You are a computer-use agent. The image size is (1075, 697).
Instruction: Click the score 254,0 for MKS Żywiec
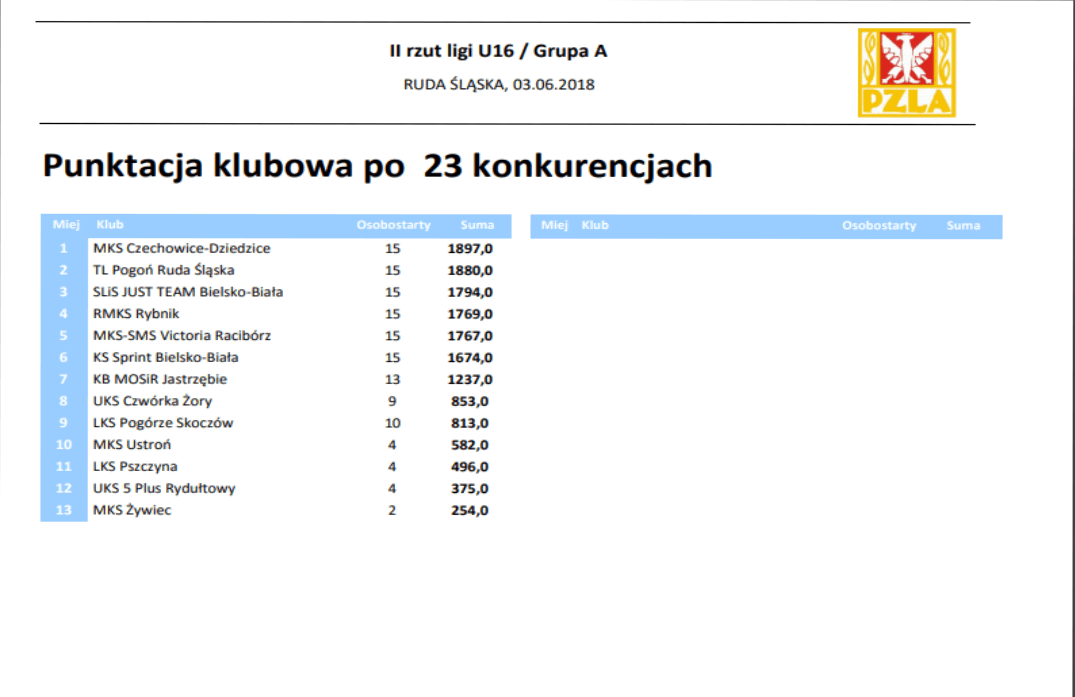click(x=469, y=511)
